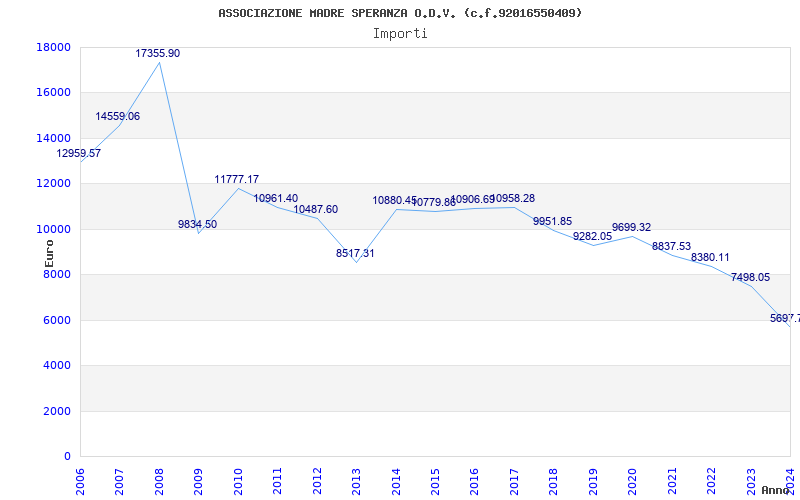Select the data label 17355.90
Screen dimensions: 800x500
[158, 54]
